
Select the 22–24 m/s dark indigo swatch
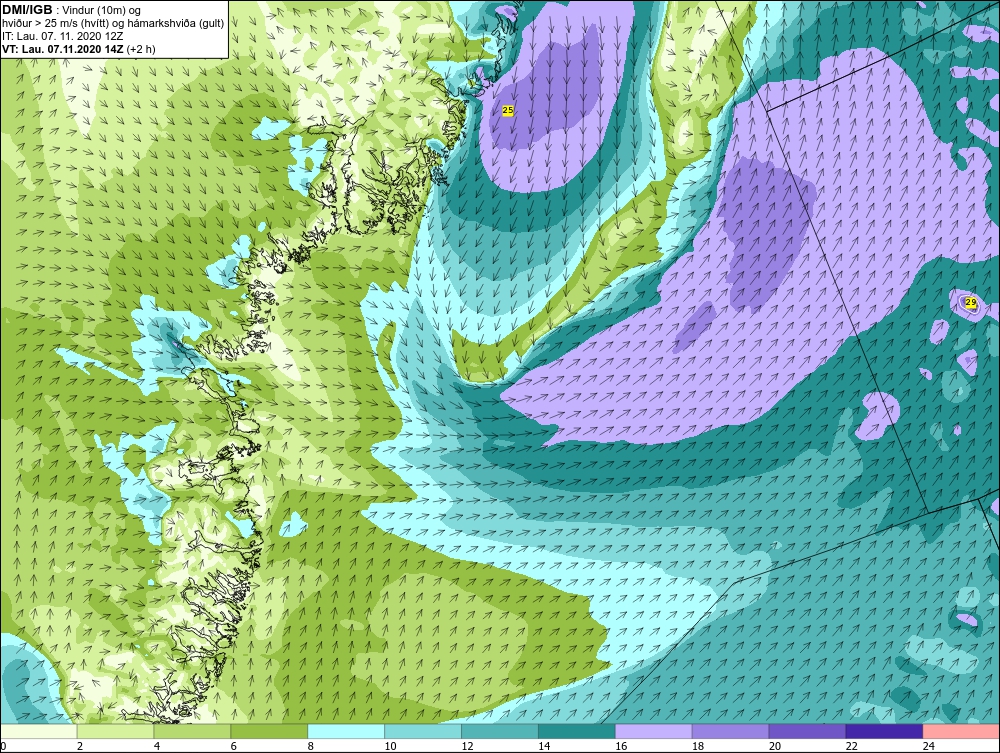tap(885, 731)
